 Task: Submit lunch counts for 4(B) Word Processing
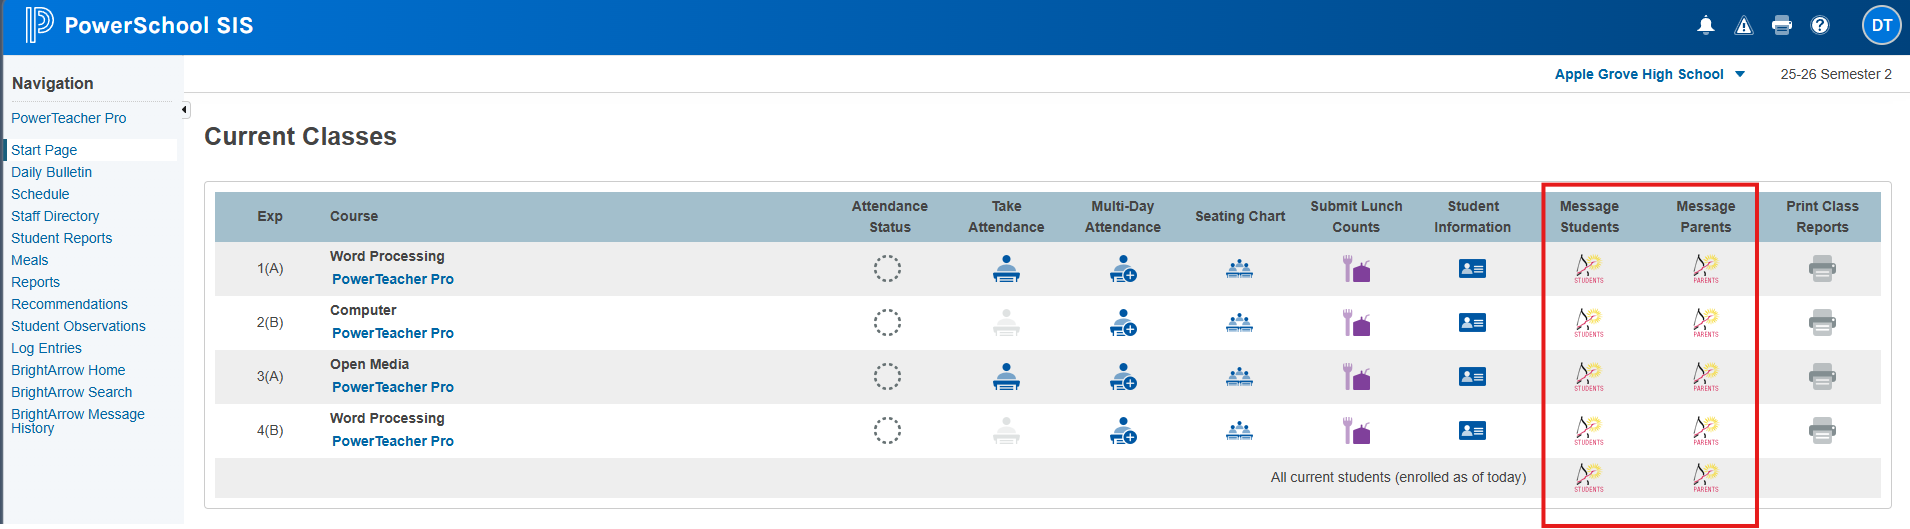[1356, 431]
